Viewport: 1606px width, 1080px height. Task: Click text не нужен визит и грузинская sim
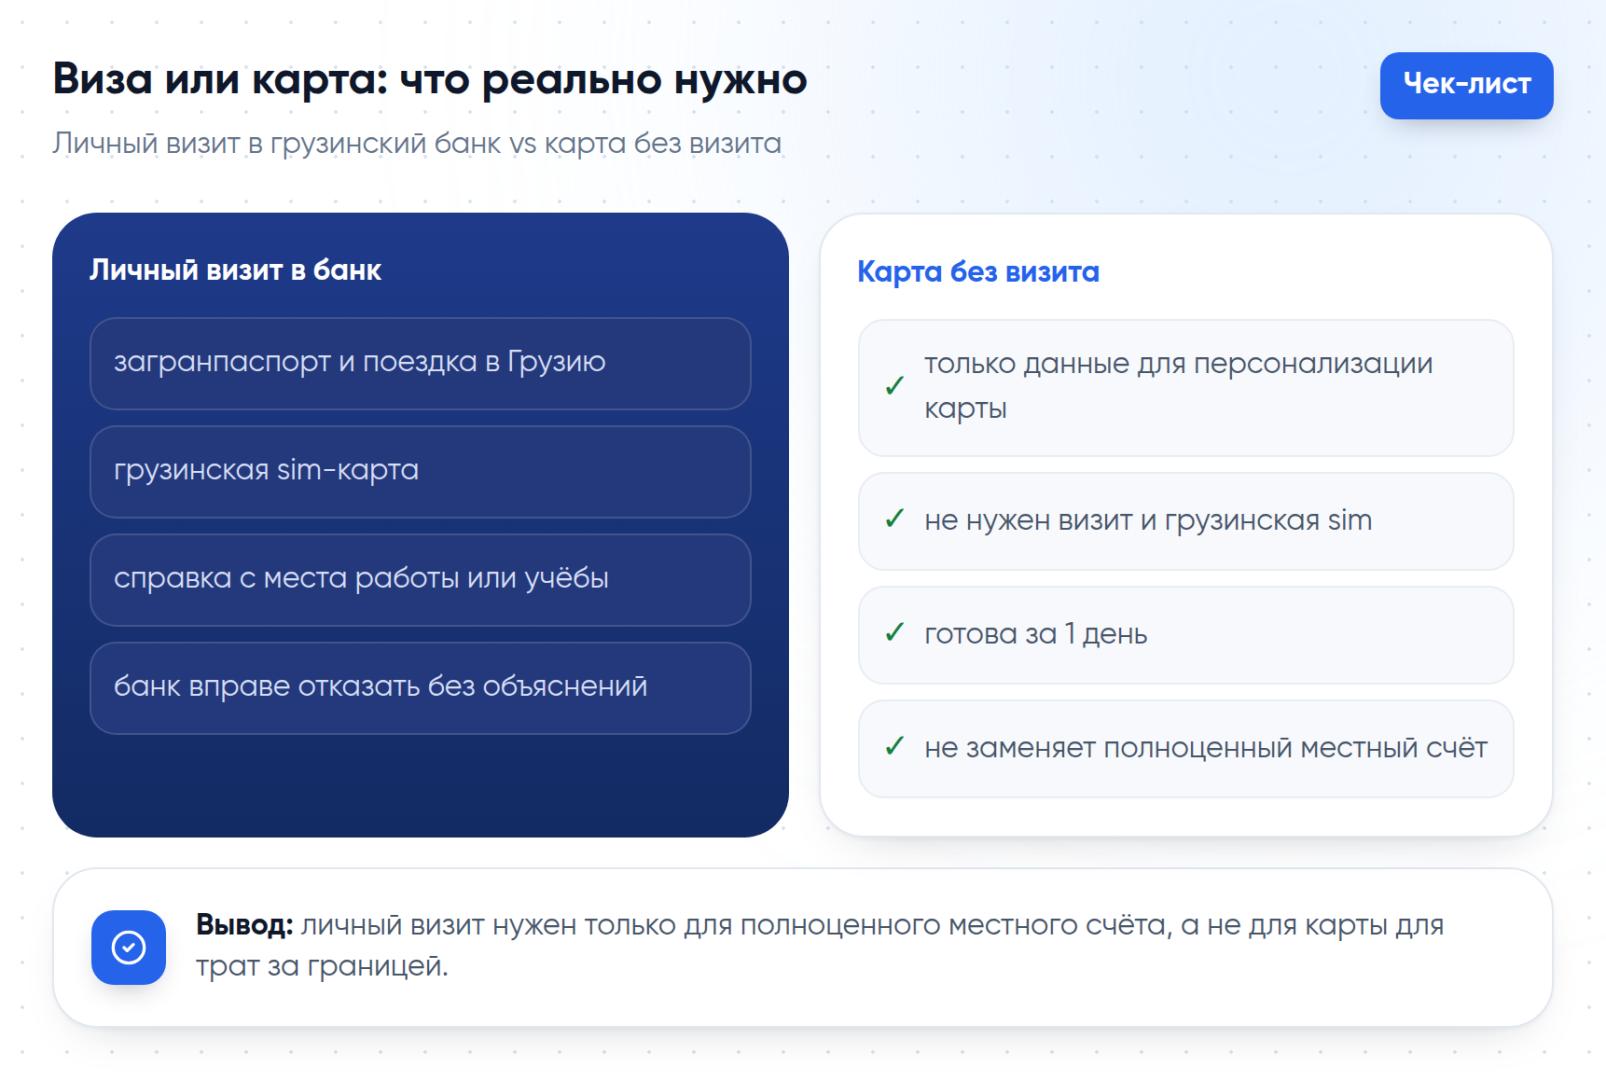[1148, 521]
